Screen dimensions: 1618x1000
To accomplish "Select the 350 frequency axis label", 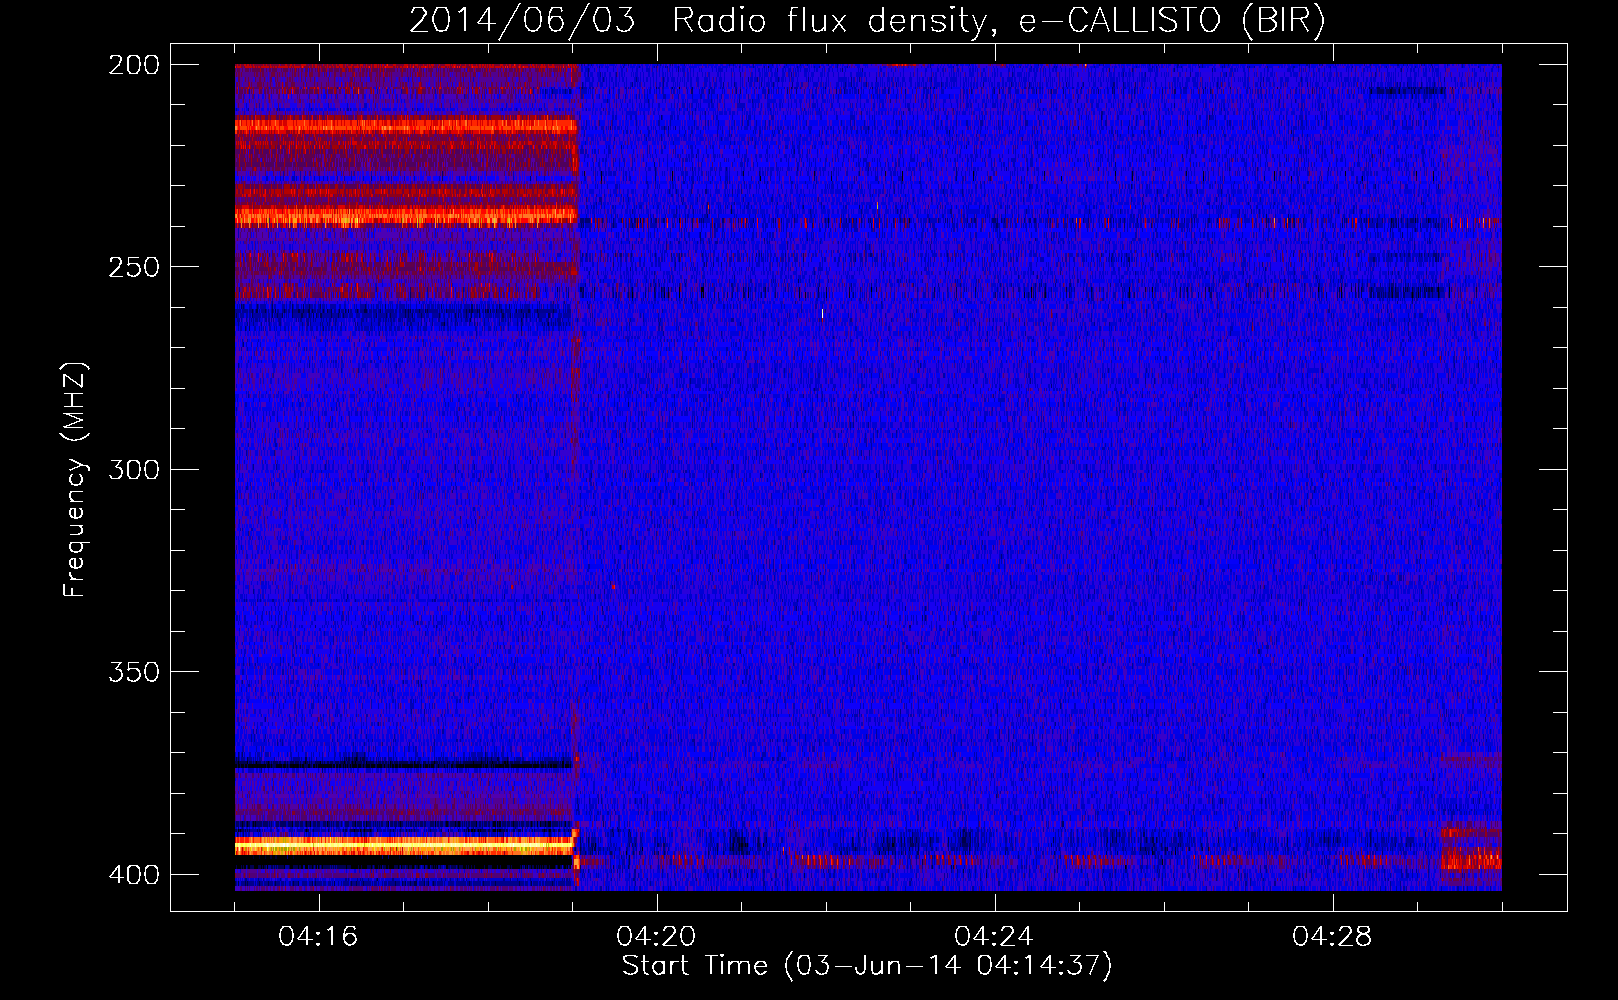I will pos(133,672).
